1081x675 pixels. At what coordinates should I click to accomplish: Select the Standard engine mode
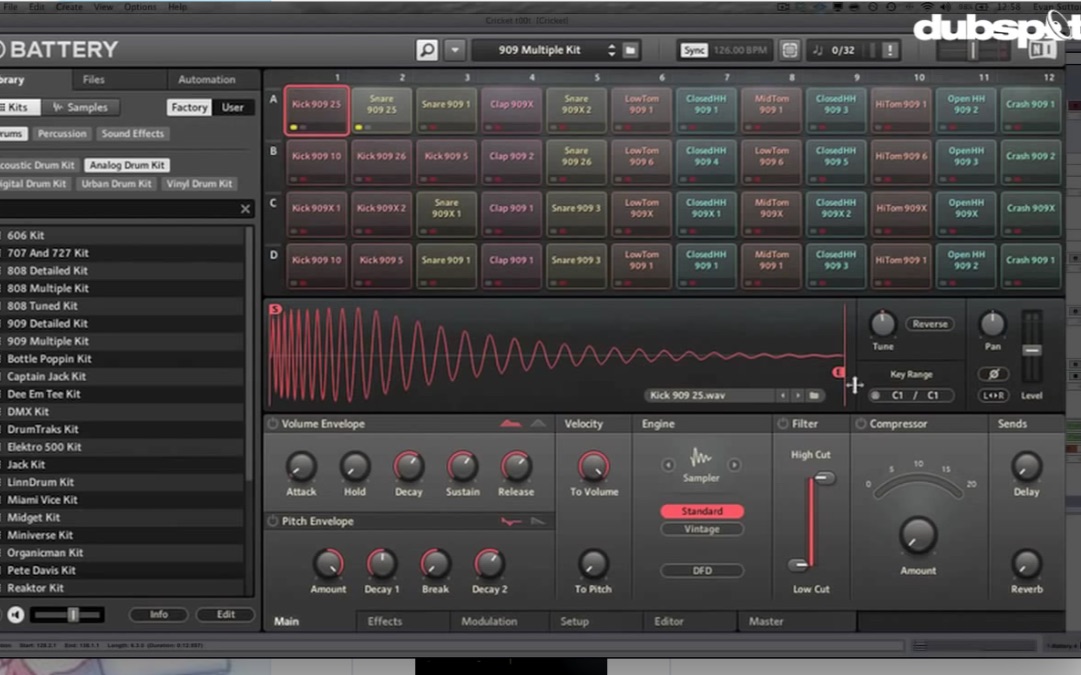pyautogui.click(x=702, y=511)
